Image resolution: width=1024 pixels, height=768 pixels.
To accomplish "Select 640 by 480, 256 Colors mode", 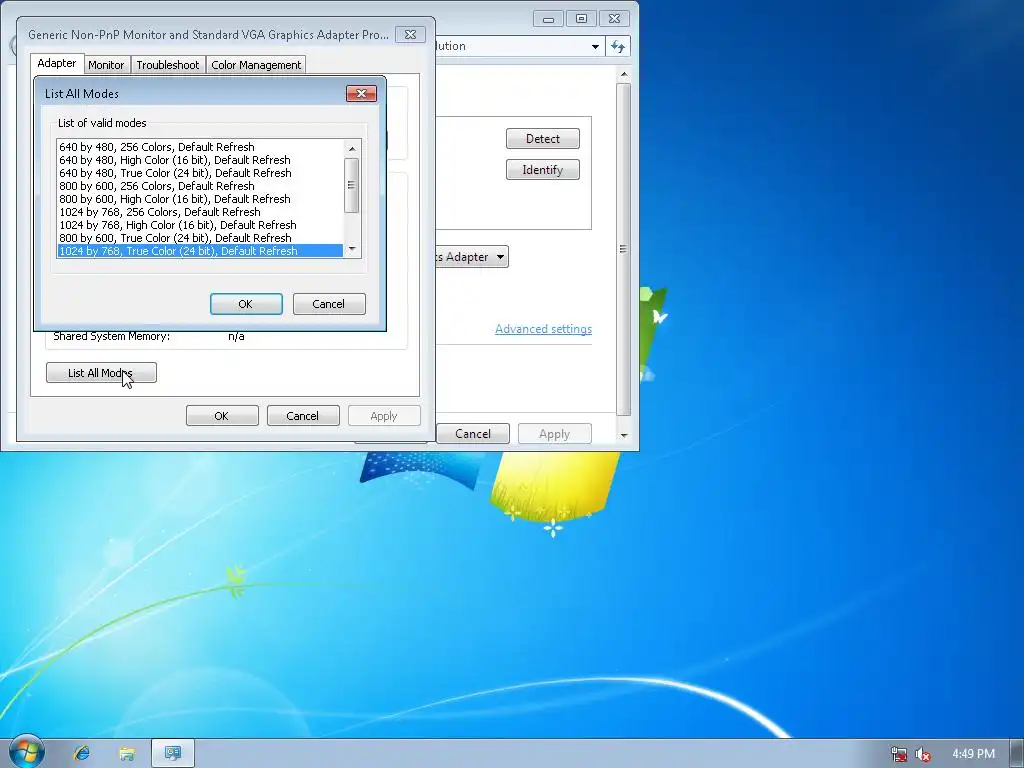I will 200,147.
